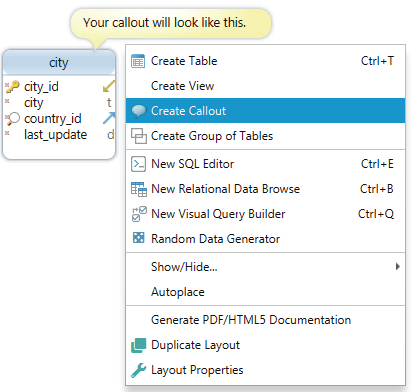Click the New Relational Data Browse icon
The image size is (412, 392).
point(139,189)
